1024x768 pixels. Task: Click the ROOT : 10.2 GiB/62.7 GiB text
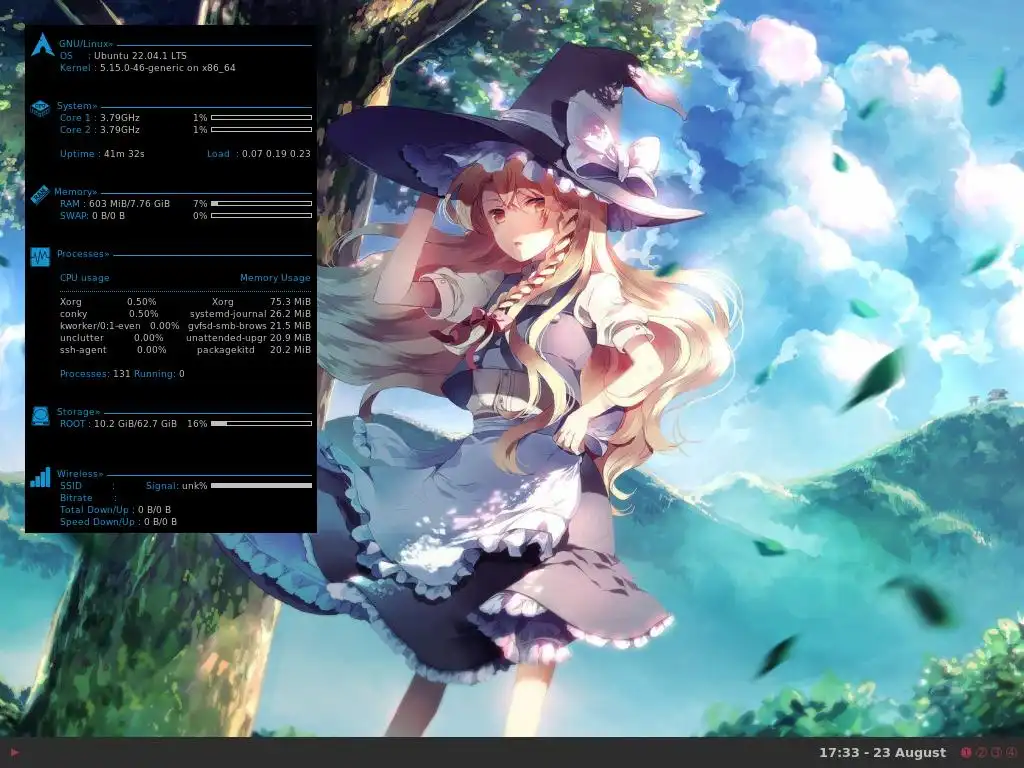[118, 424]
